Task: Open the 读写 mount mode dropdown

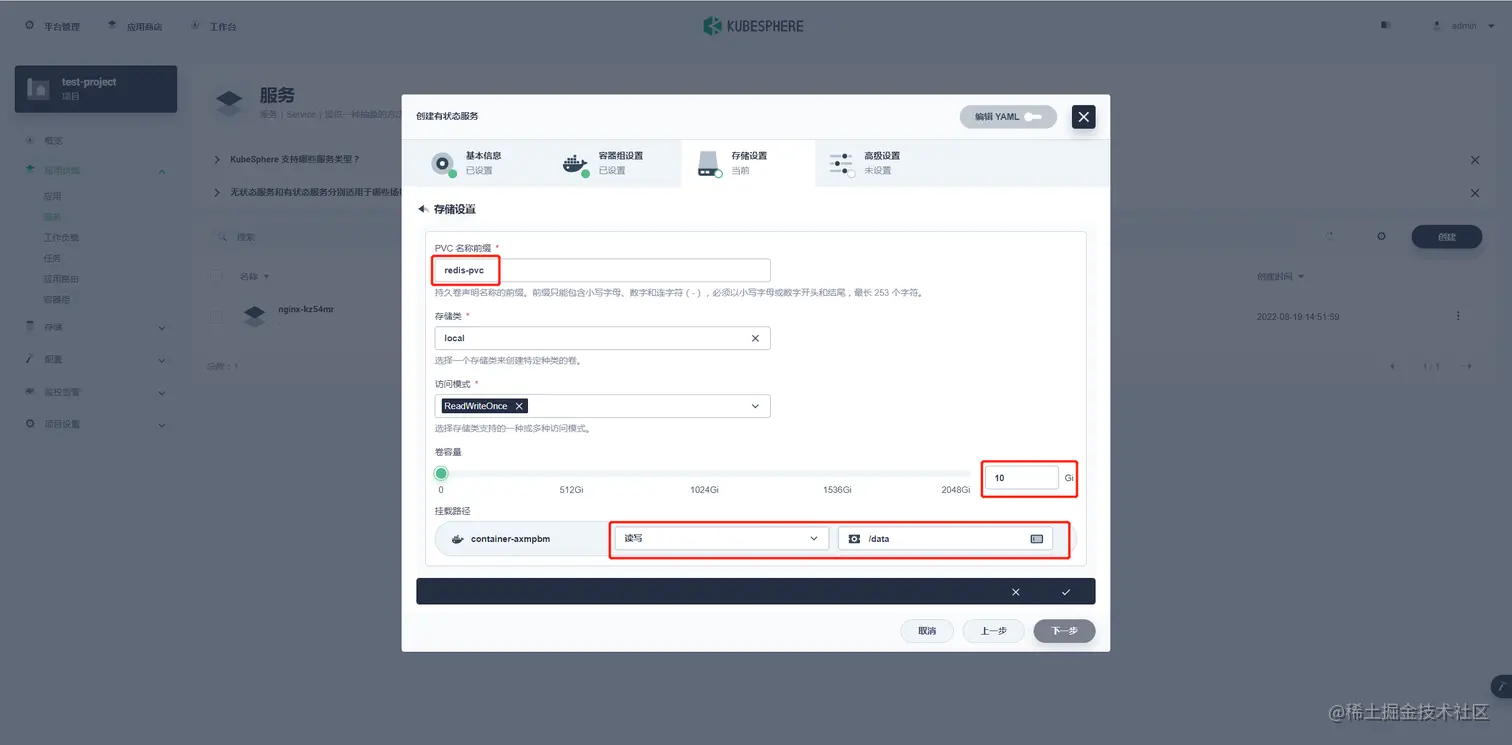Action: (x=721, y=538)
